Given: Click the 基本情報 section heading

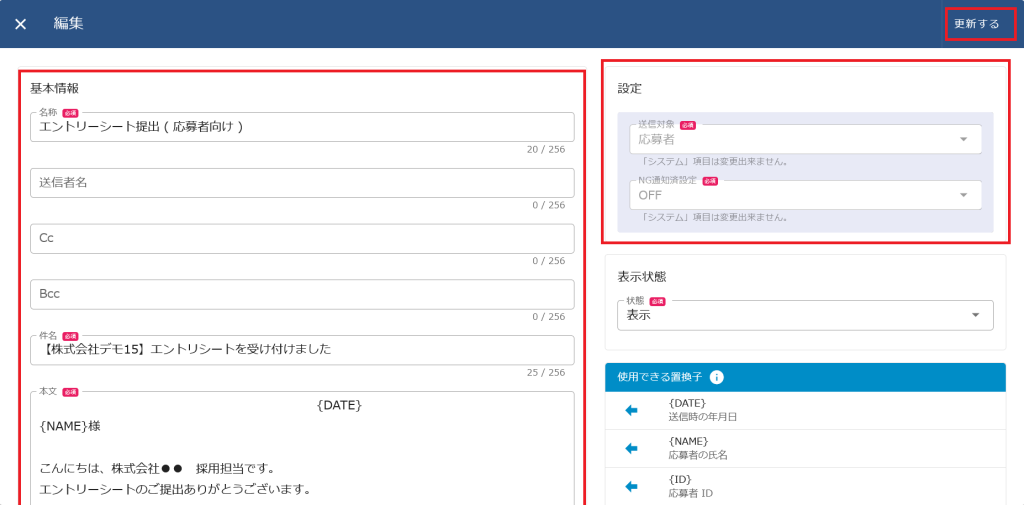Looking at the screenshot, I should coord(54,89).
